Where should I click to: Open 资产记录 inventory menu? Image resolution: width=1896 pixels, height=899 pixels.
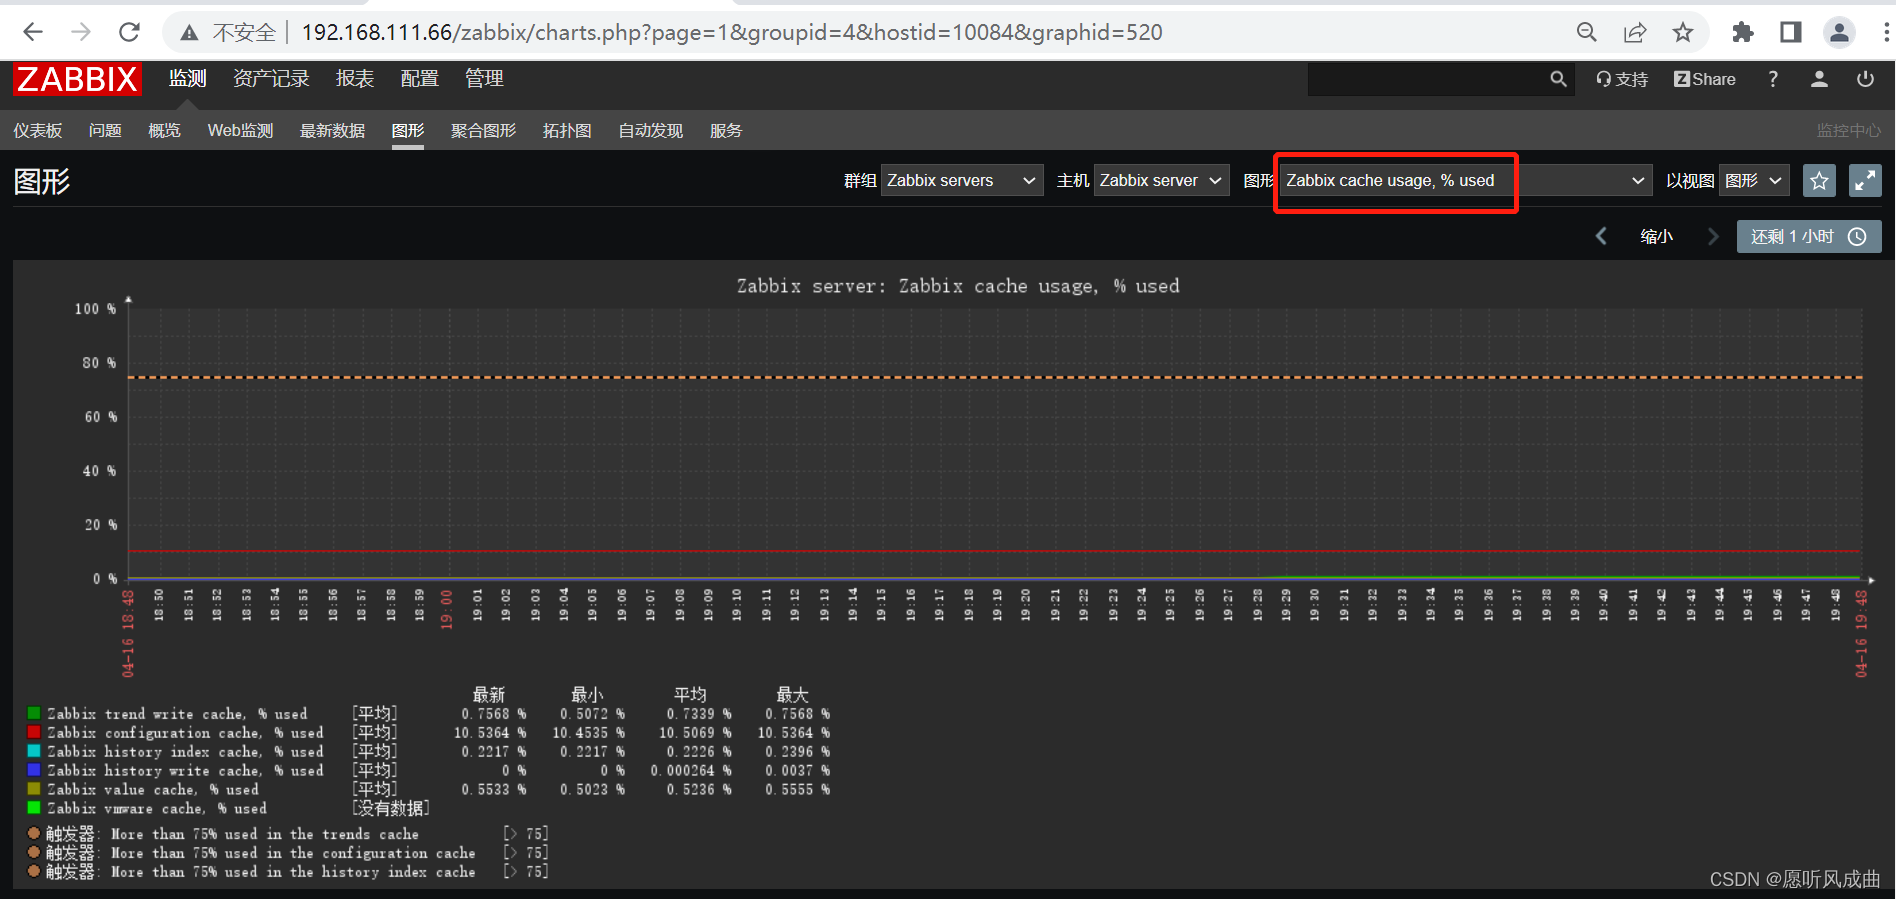(271, 78)
